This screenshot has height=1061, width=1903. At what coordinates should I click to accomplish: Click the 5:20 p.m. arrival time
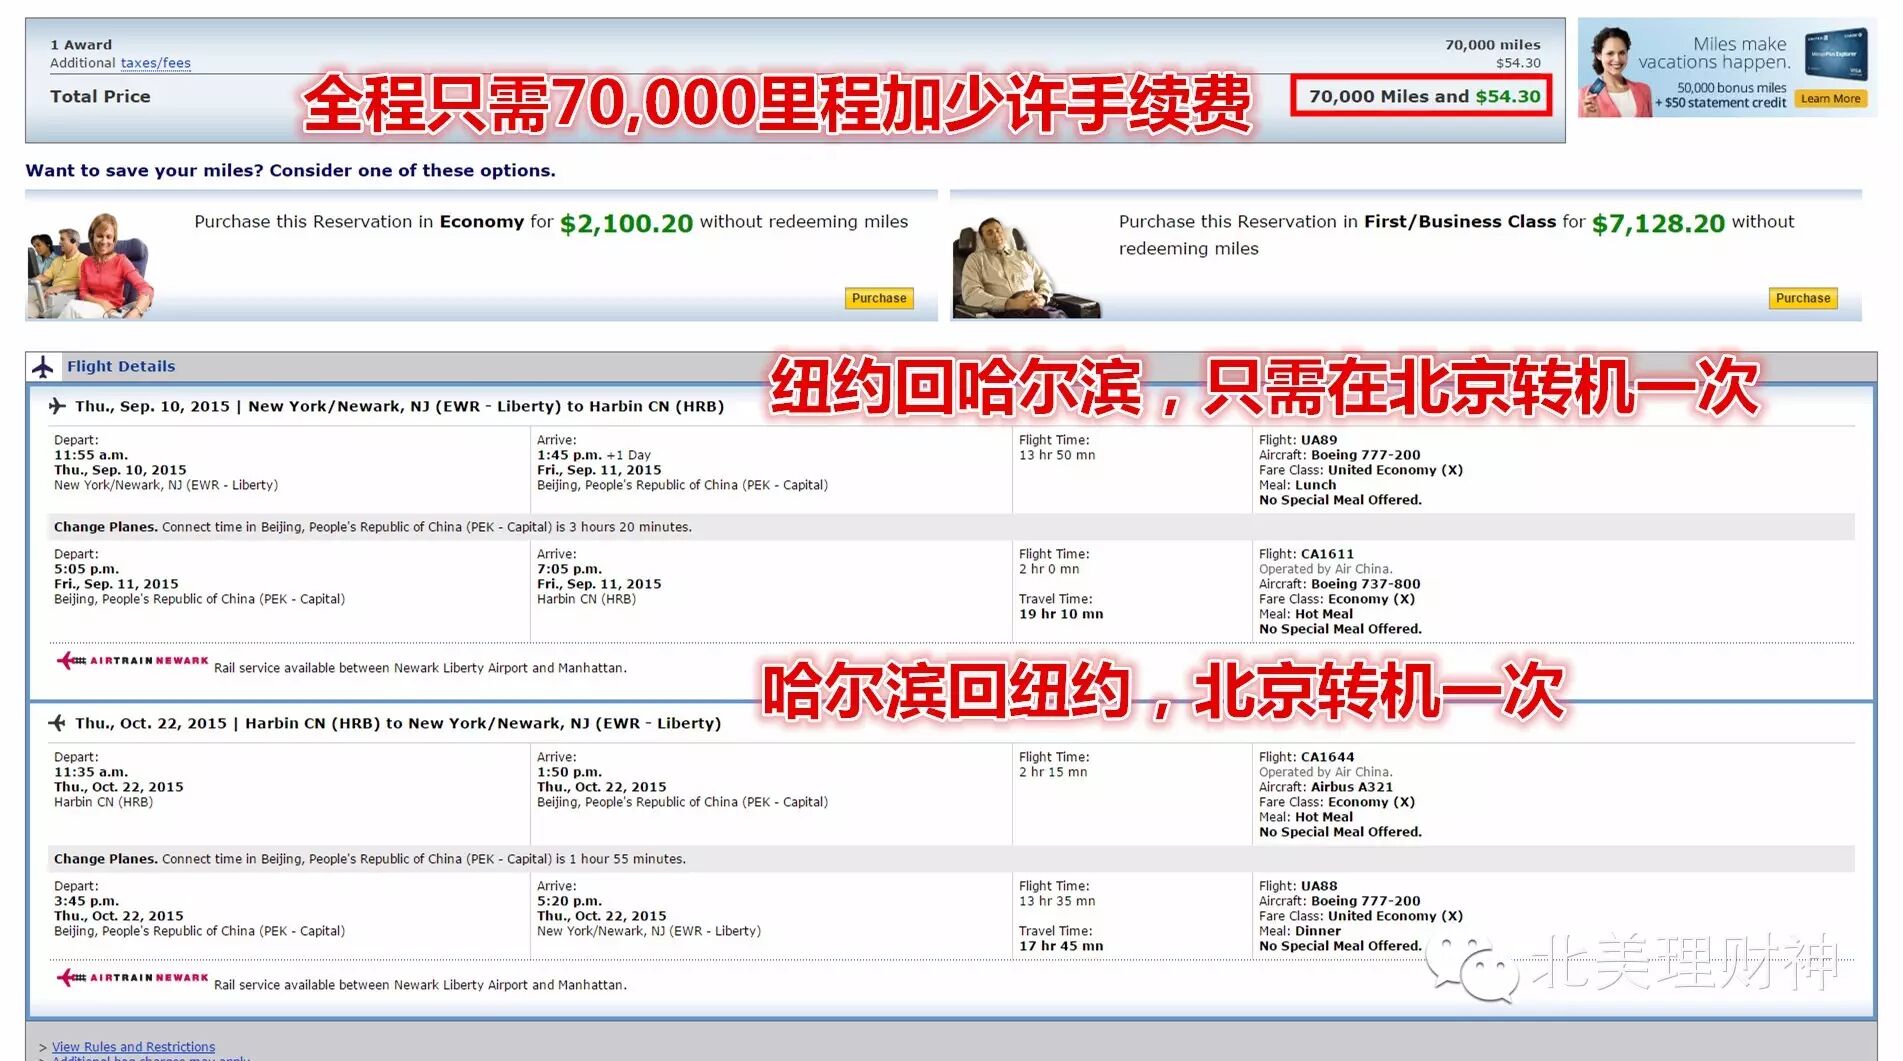click(x=570, y=901)
